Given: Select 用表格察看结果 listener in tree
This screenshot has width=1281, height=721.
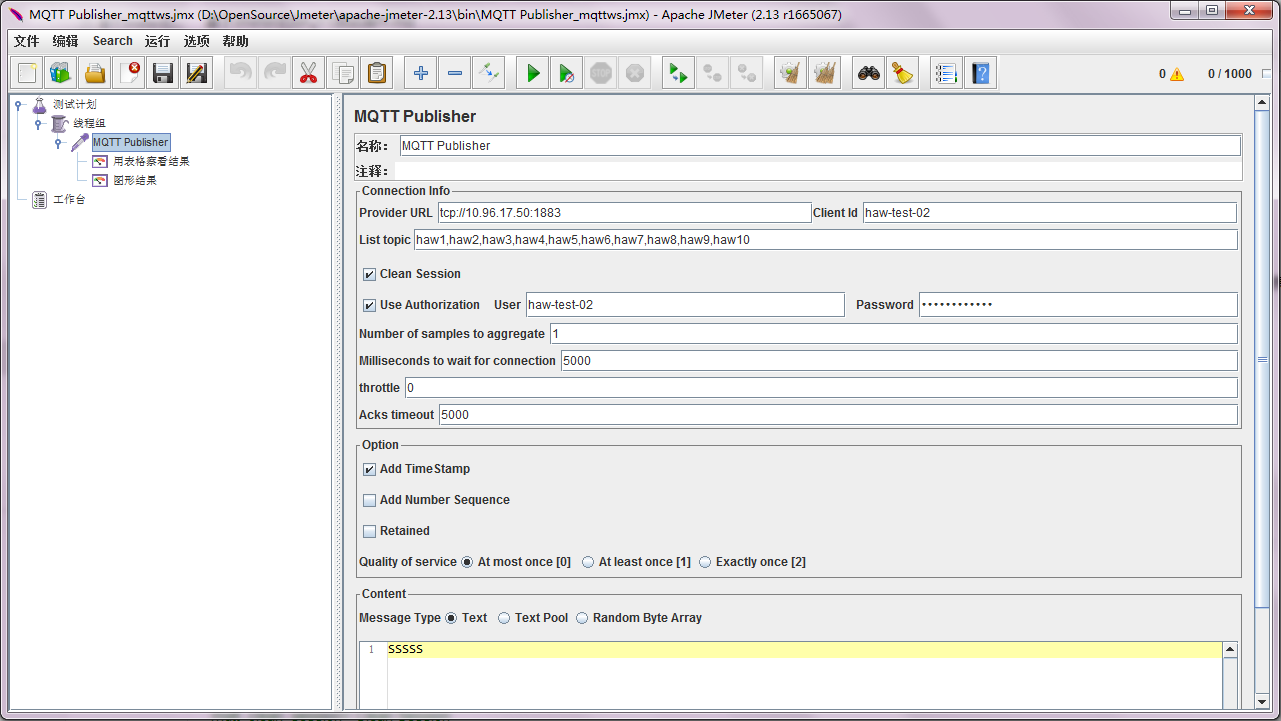Looking at the screenshot, I should [151, 161].
